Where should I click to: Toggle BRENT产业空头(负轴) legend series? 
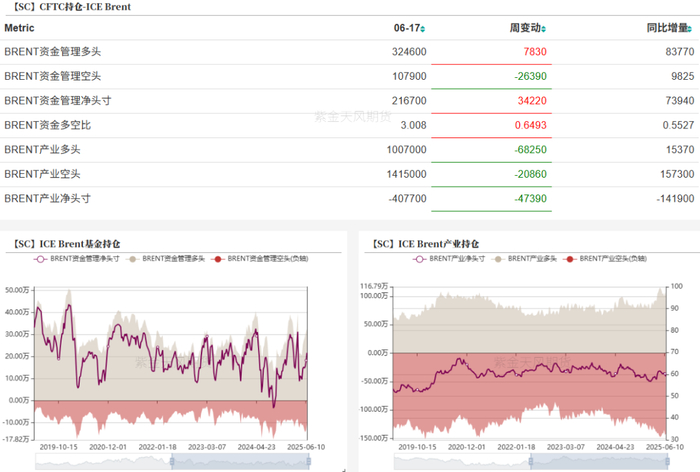[604, 259]
